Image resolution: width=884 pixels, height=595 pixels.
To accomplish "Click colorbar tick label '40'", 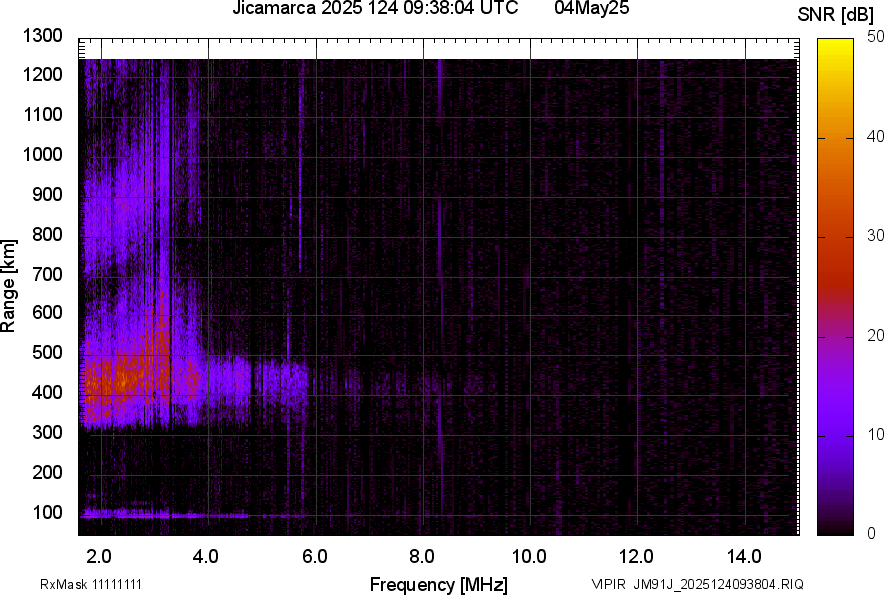I will [875, 136].
